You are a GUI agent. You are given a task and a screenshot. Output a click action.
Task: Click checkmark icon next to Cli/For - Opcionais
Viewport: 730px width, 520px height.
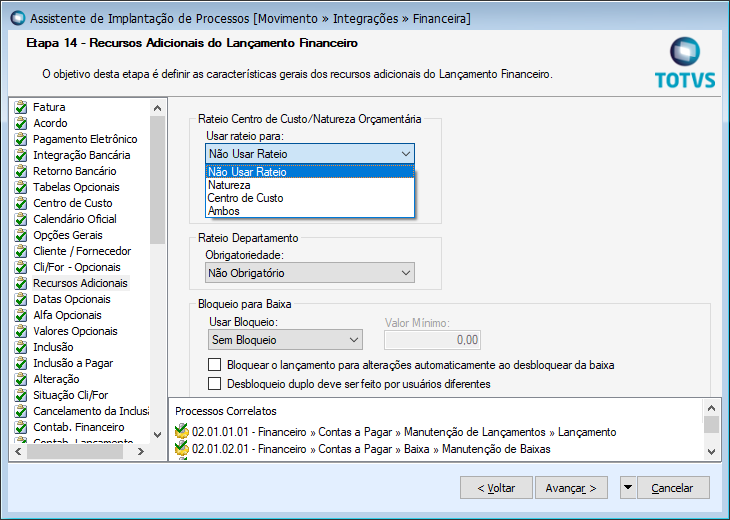click(x=20, y=267)
